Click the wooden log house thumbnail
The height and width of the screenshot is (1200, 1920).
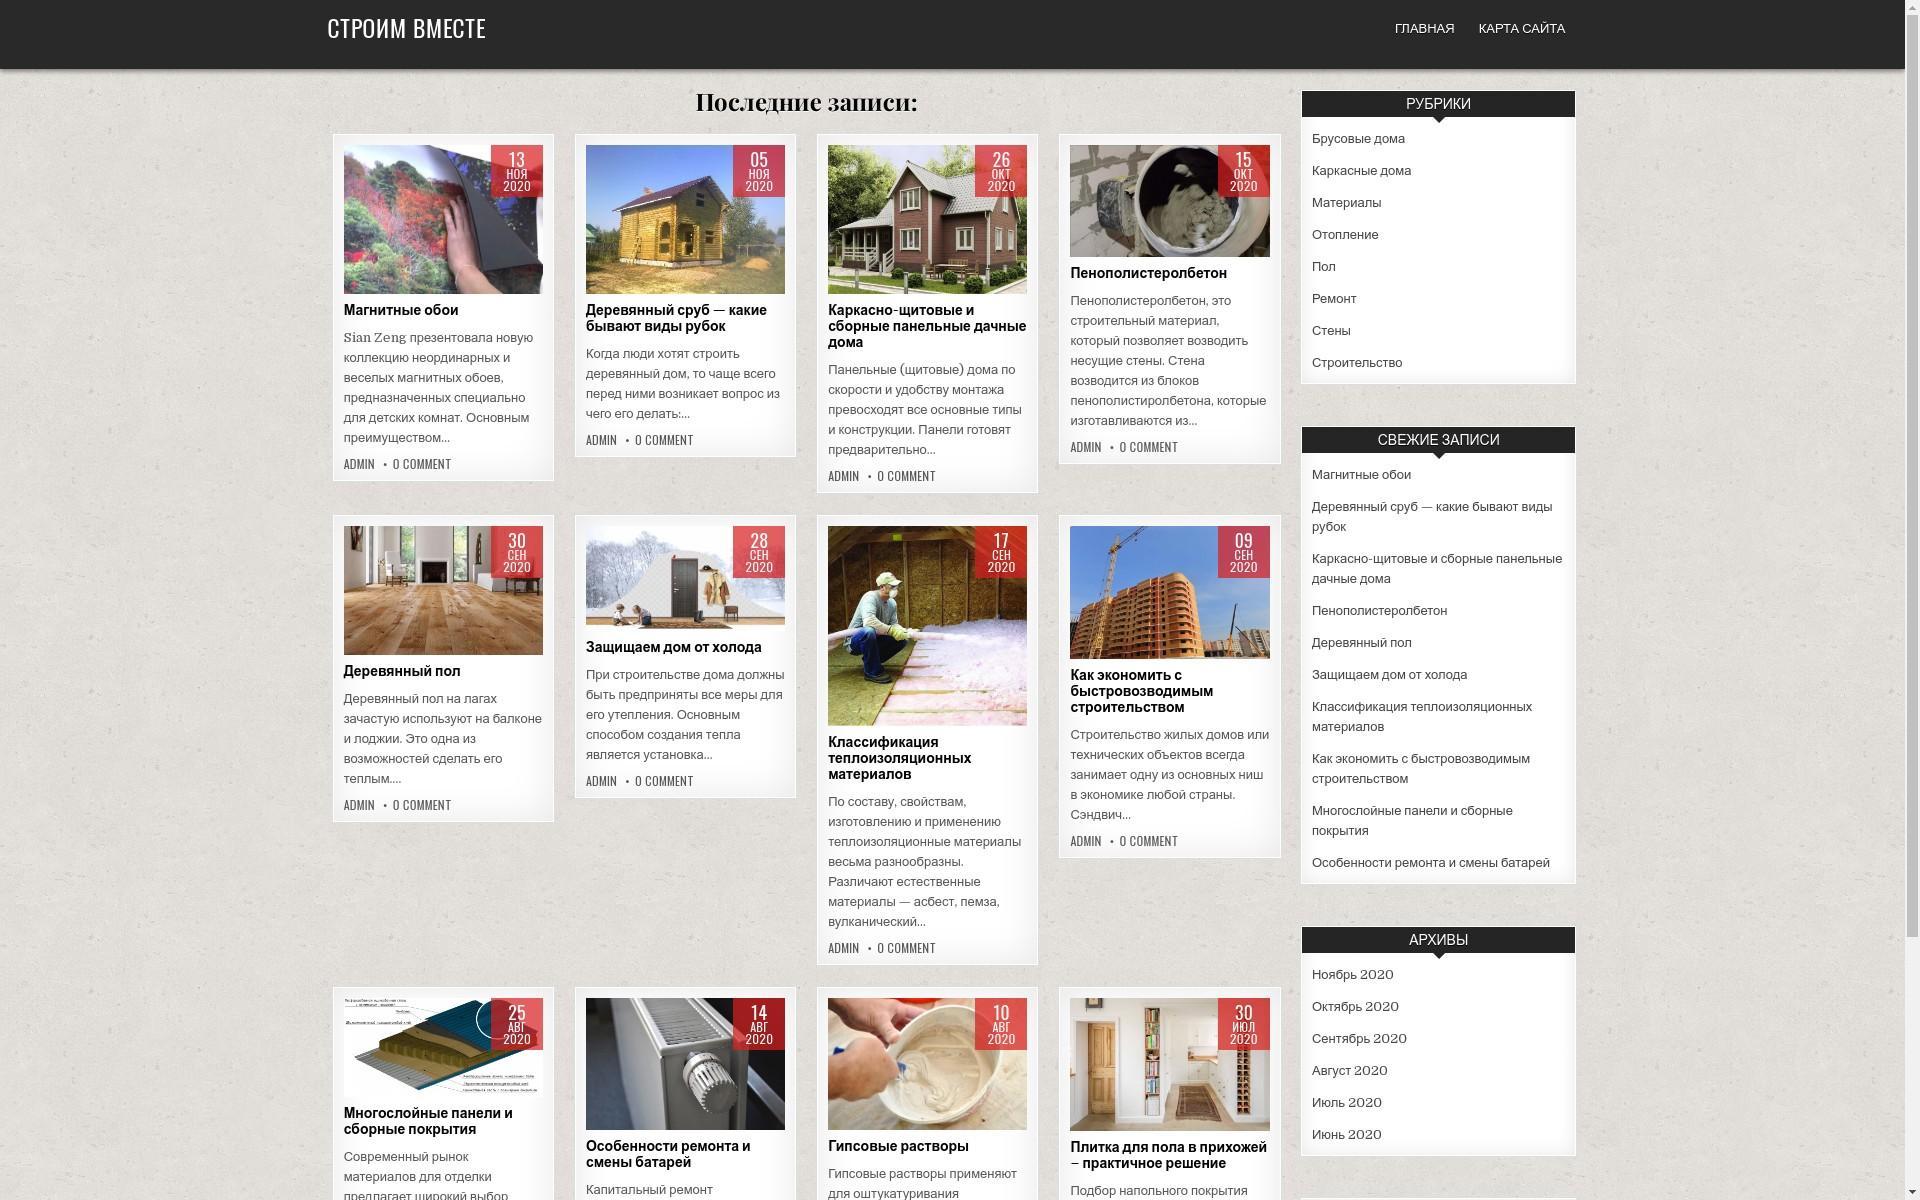tap(685, 219)
